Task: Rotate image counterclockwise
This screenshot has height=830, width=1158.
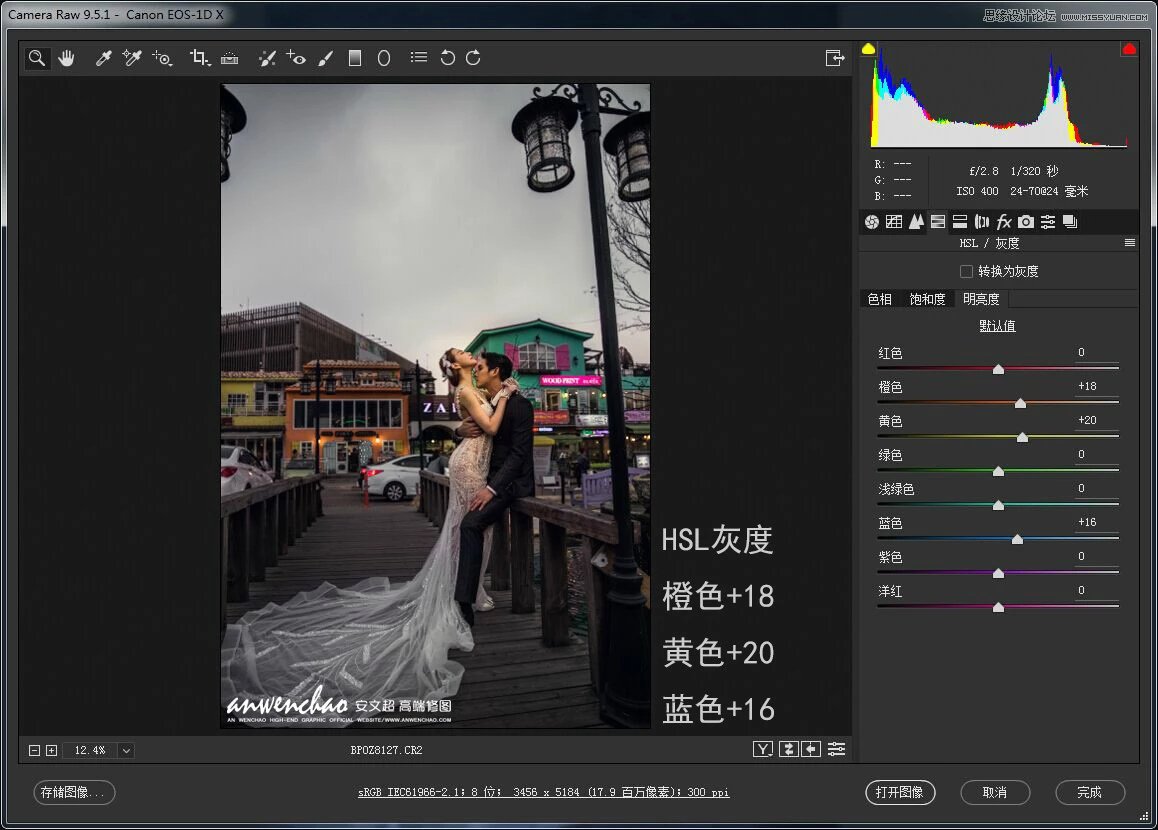Action: coord(448,58)
